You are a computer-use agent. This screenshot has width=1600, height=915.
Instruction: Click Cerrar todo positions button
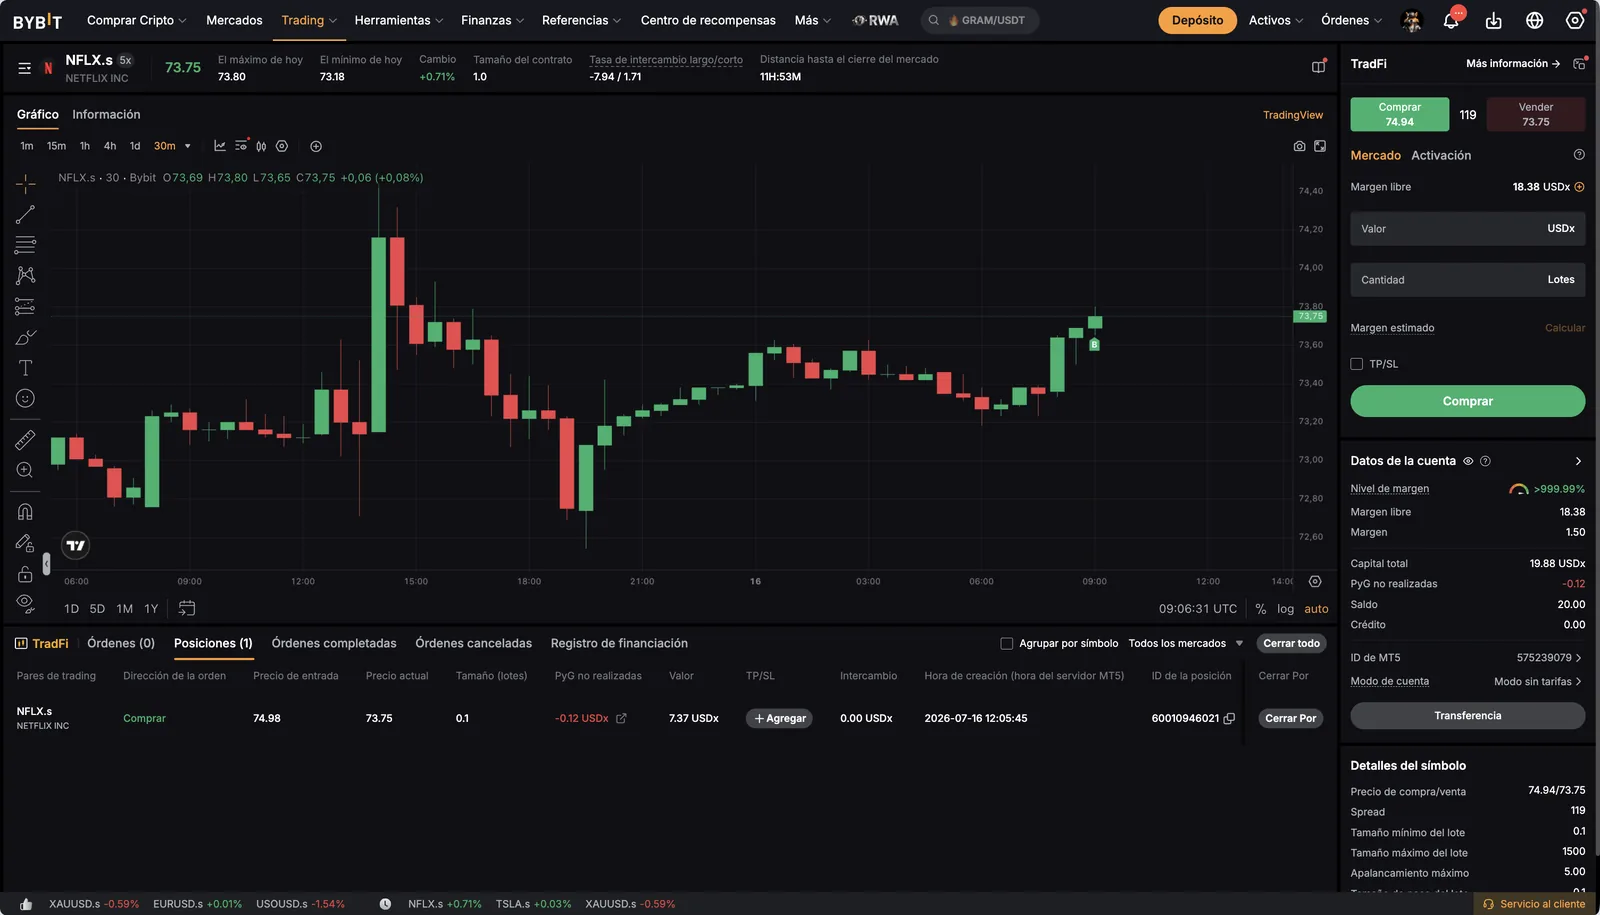(x=1291, y=643)
